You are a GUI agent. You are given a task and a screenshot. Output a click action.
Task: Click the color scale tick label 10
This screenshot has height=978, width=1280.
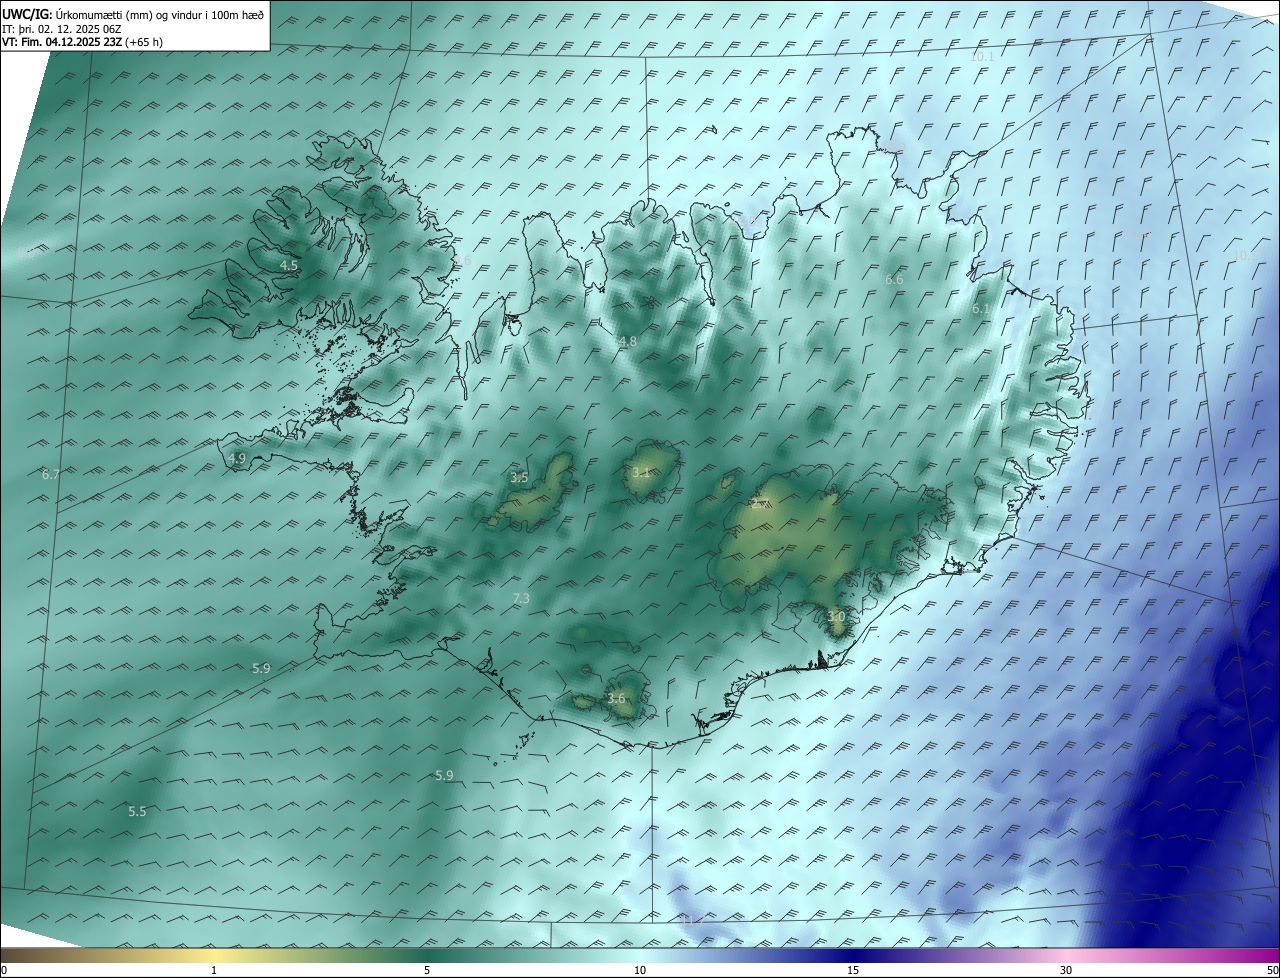(x=640, y=970)
